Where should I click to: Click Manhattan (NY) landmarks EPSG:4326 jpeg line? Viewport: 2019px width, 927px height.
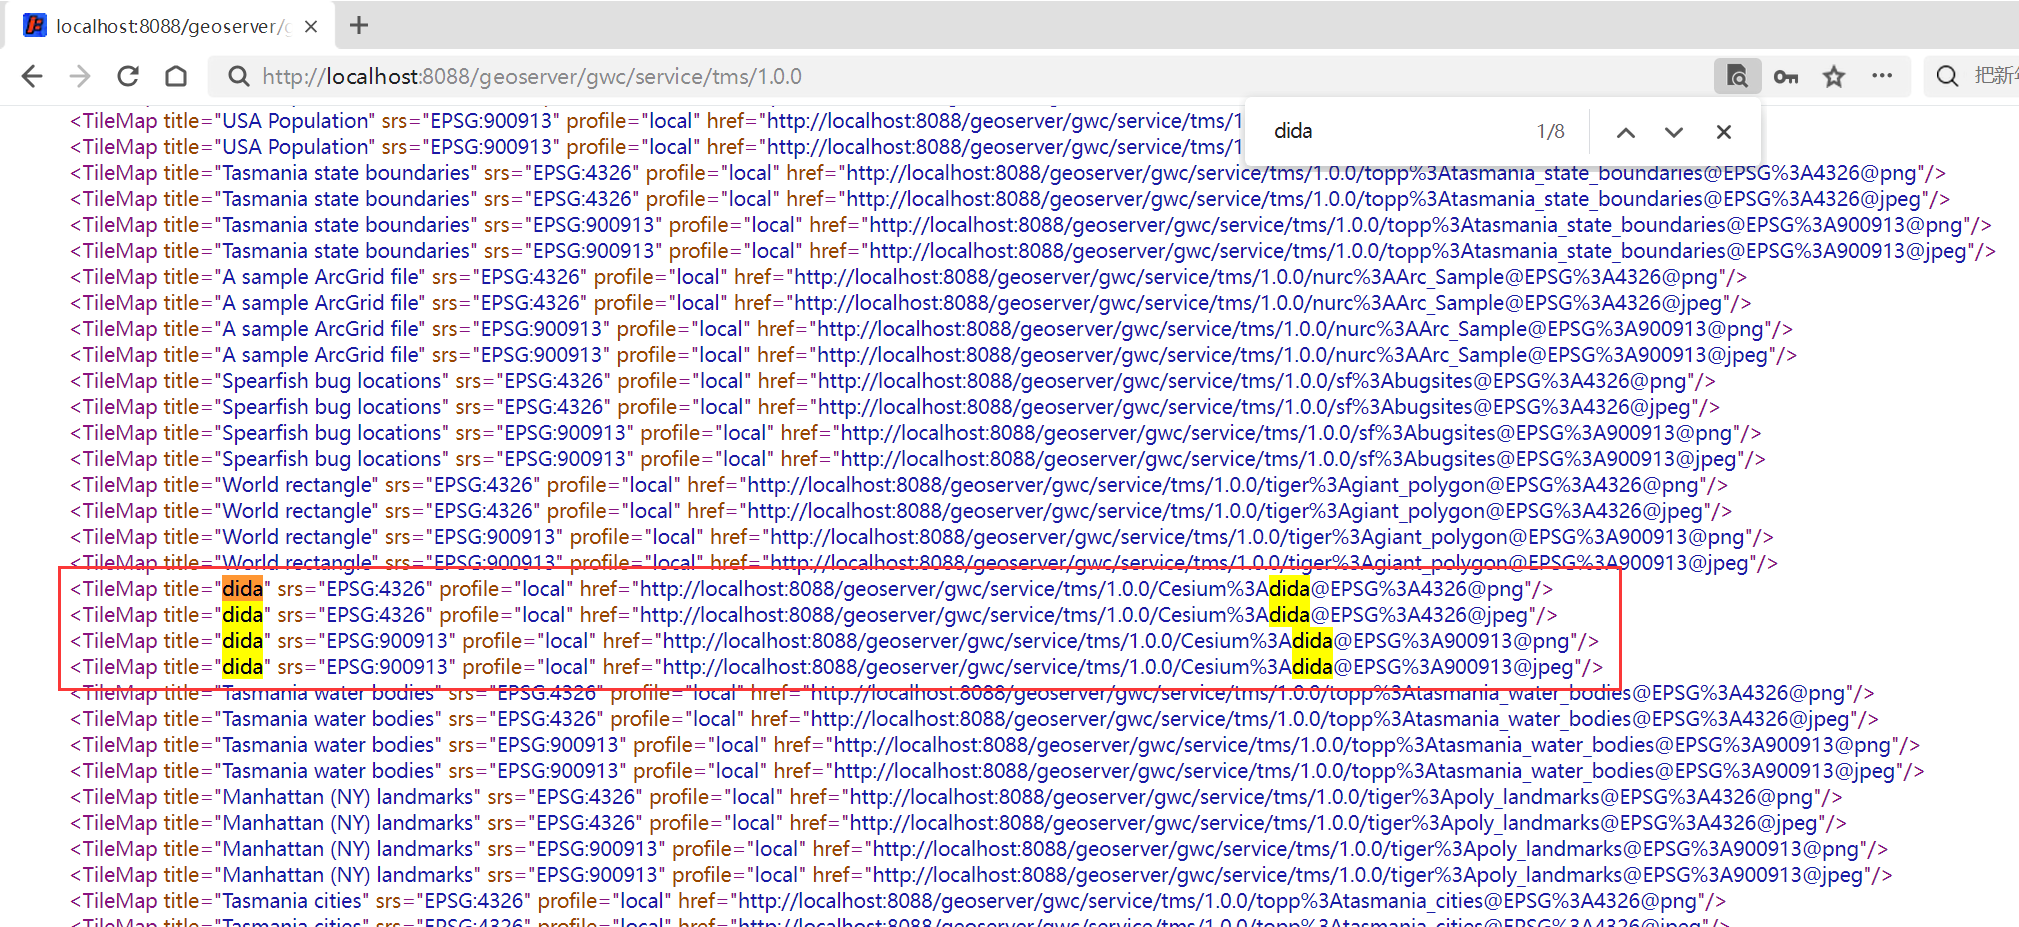tap(958, 823)
